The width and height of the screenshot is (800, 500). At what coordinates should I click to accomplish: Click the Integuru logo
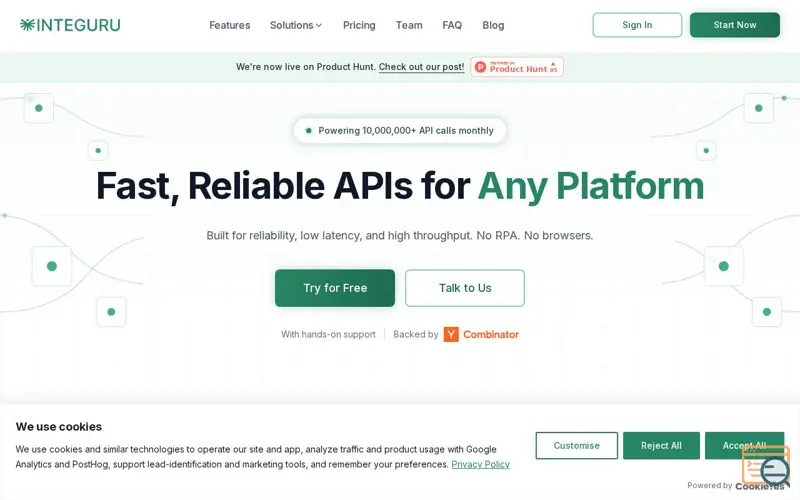[x=70, y=25]
